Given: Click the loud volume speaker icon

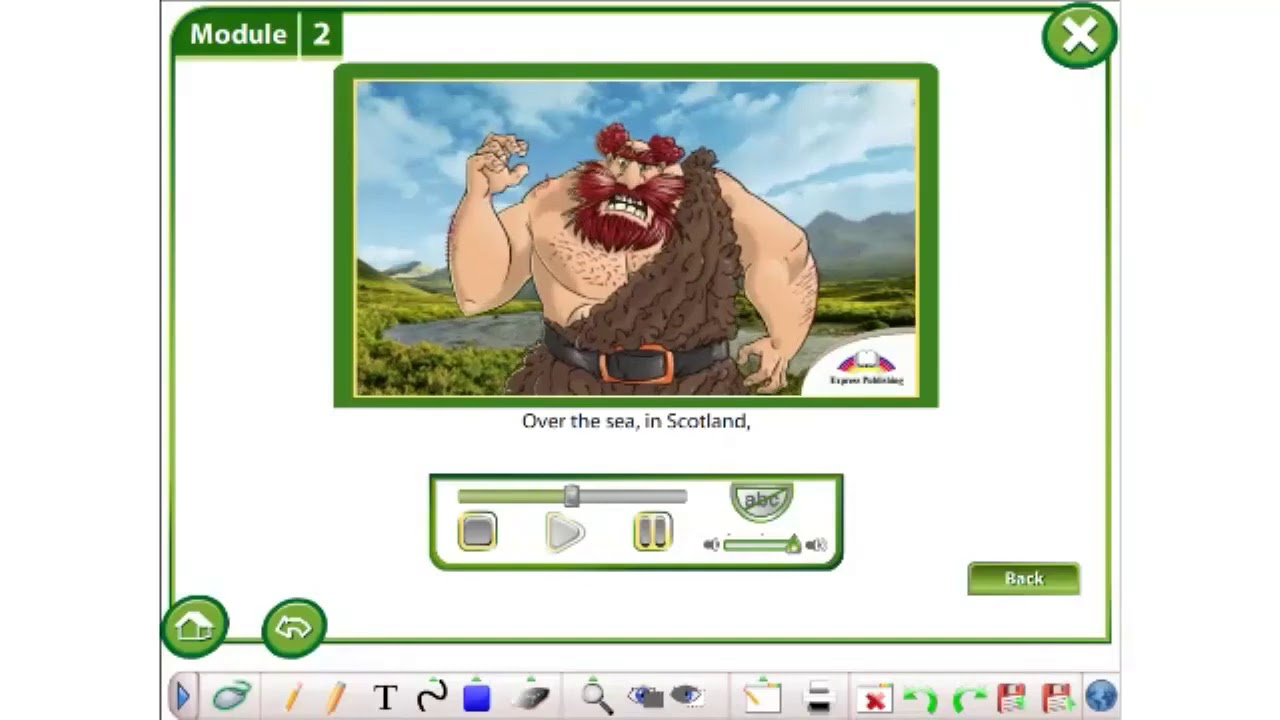Looking at the screenshot, I should 816,545.
